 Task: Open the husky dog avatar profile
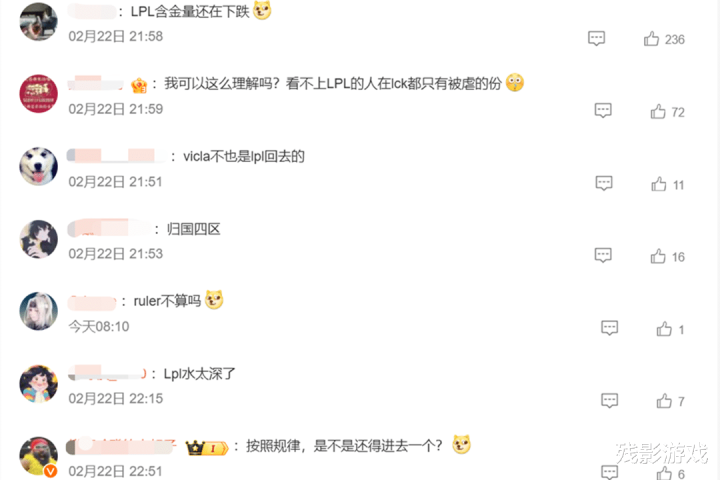click(x=39, y=166)
